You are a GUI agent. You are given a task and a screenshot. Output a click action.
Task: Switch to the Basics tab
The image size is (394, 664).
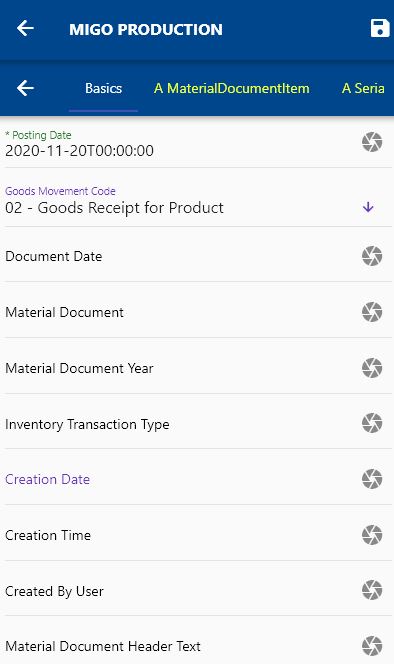coord(103,88)
